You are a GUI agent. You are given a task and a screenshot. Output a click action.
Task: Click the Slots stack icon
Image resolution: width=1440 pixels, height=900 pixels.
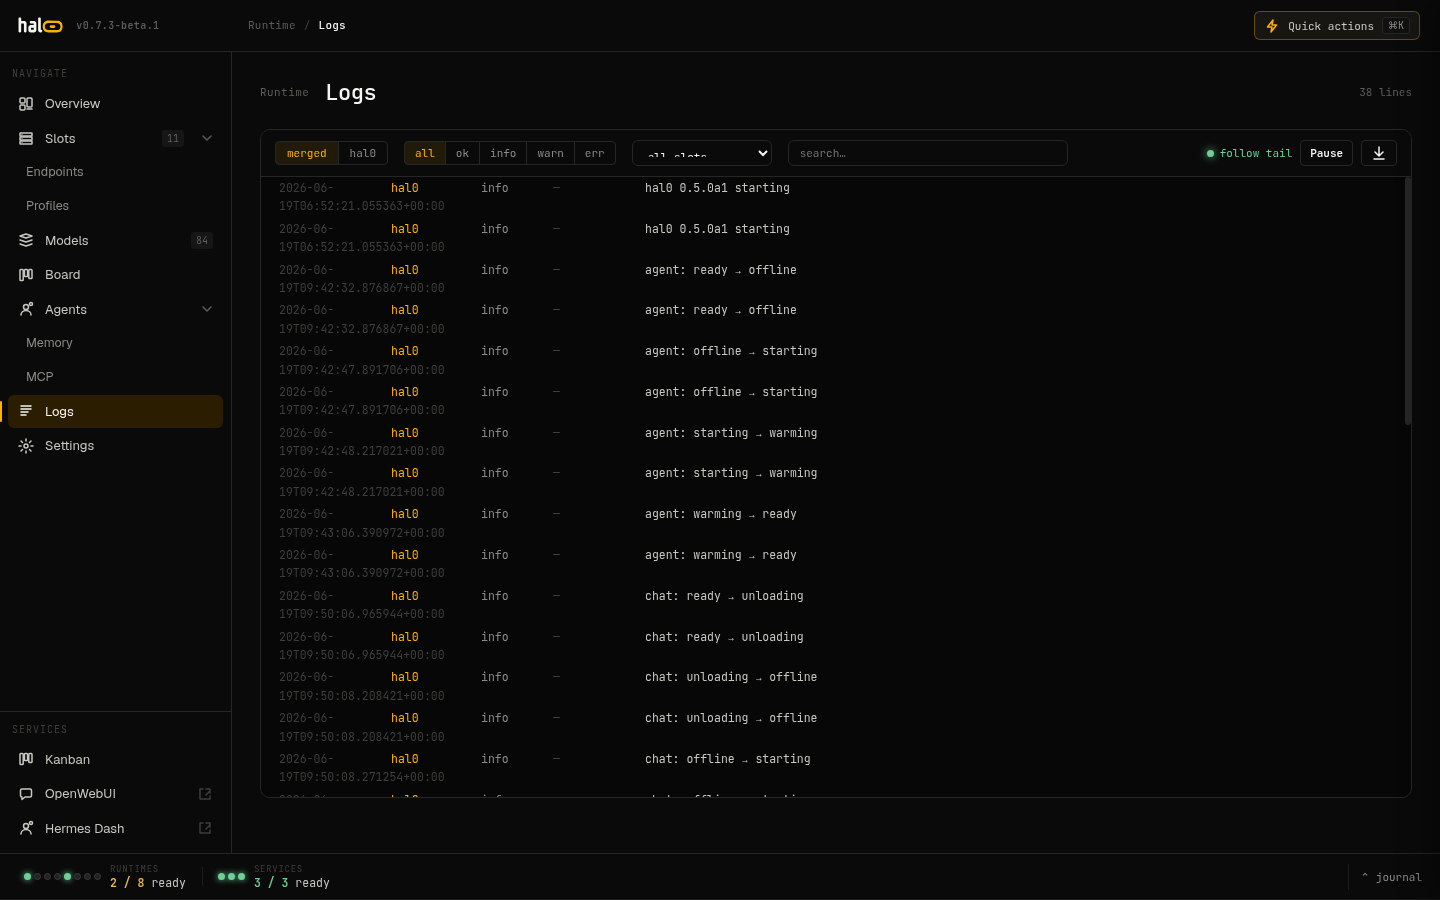(x=26, y=139)
